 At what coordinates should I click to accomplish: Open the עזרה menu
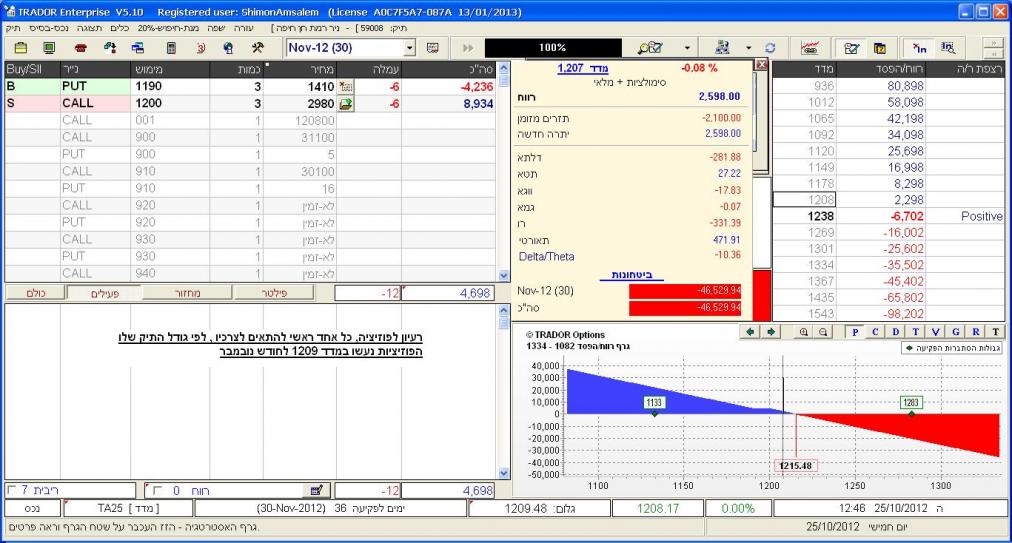(x=244, y=28)
